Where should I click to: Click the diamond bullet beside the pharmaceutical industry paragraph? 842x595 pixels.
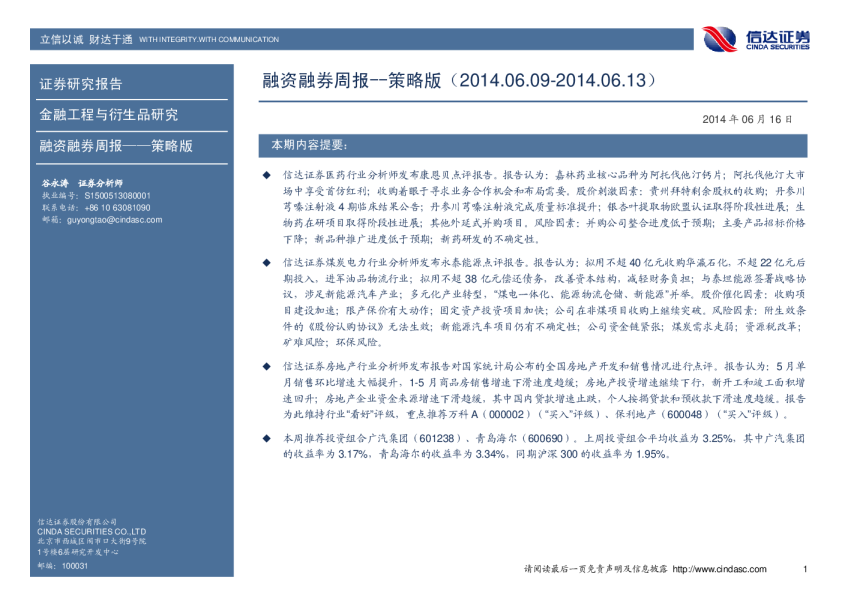[266, 173]
